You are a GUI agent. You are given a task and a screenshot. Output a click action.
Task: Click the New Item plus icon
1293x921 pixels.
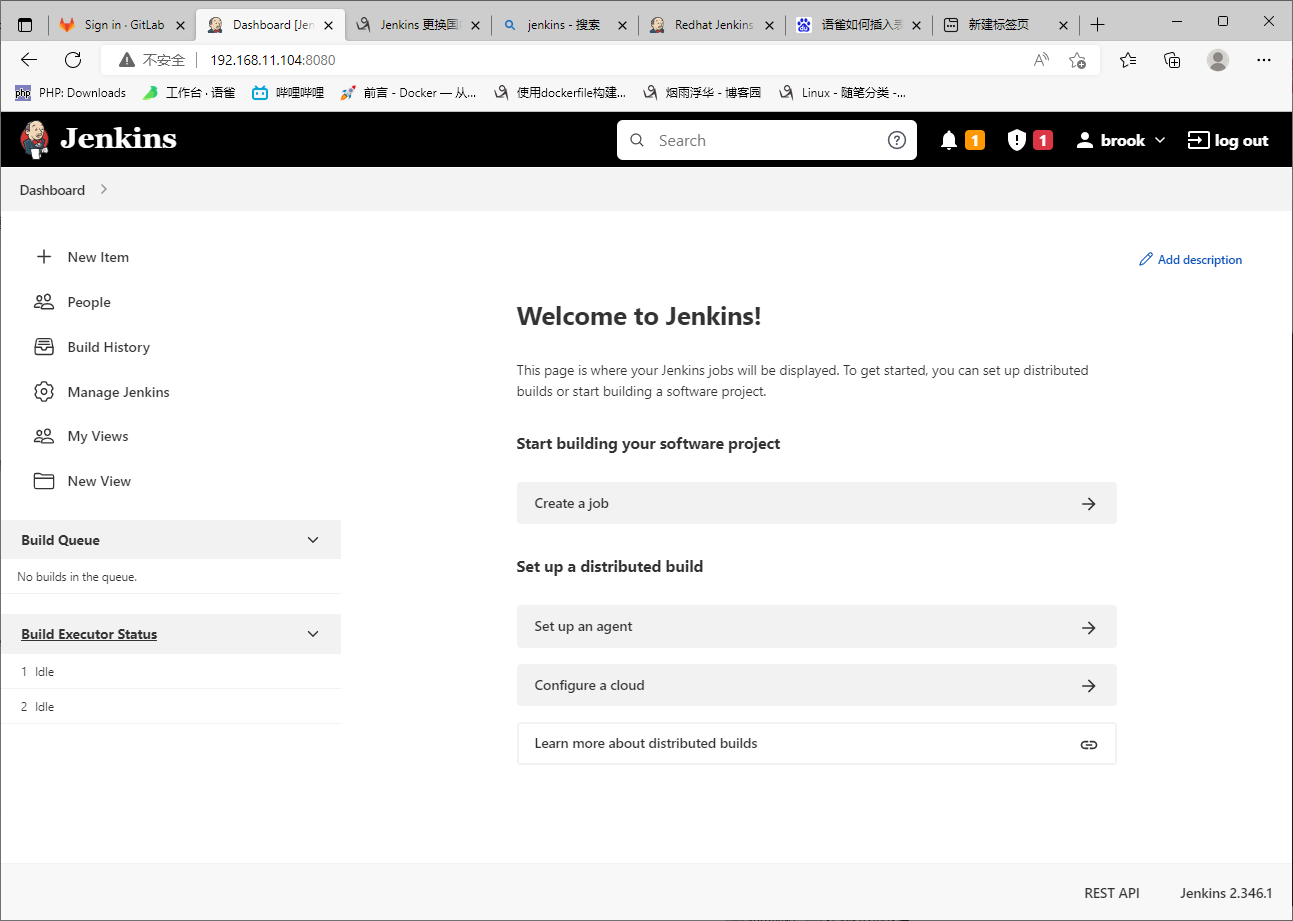43,257
